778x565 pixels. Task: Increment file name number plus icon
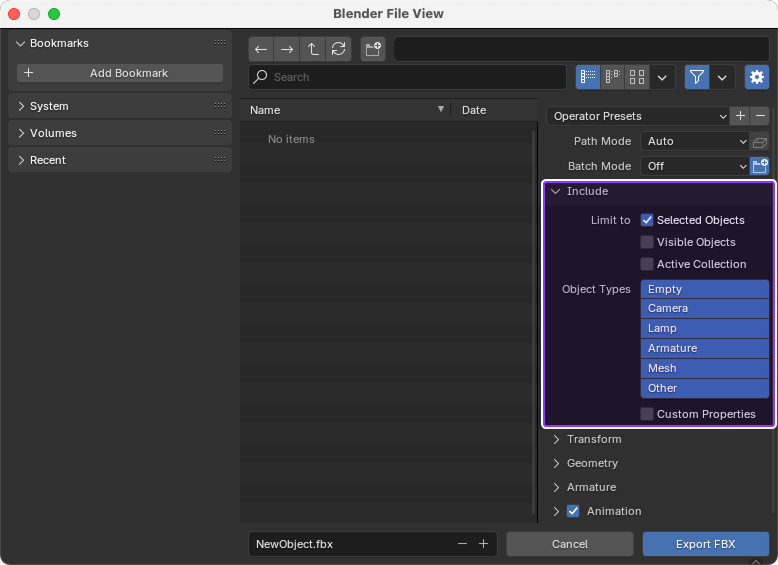pyautogui.click(x=483, y=544)
